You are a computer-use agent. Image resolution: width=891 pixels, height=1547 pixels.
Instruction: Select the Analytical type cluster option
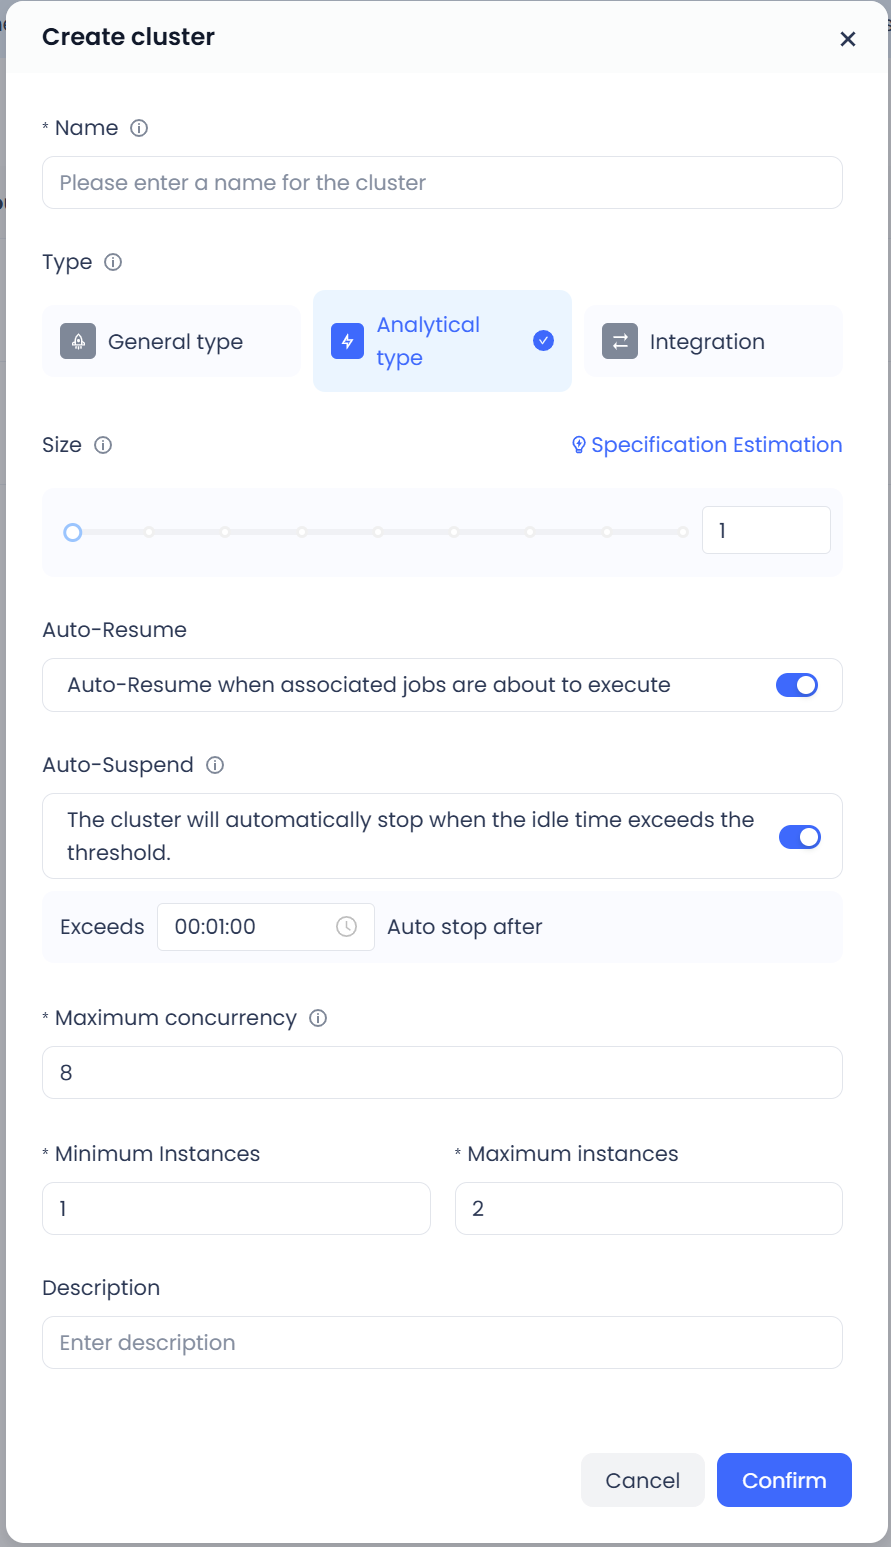pyautogui.click(x=442, y=341)
